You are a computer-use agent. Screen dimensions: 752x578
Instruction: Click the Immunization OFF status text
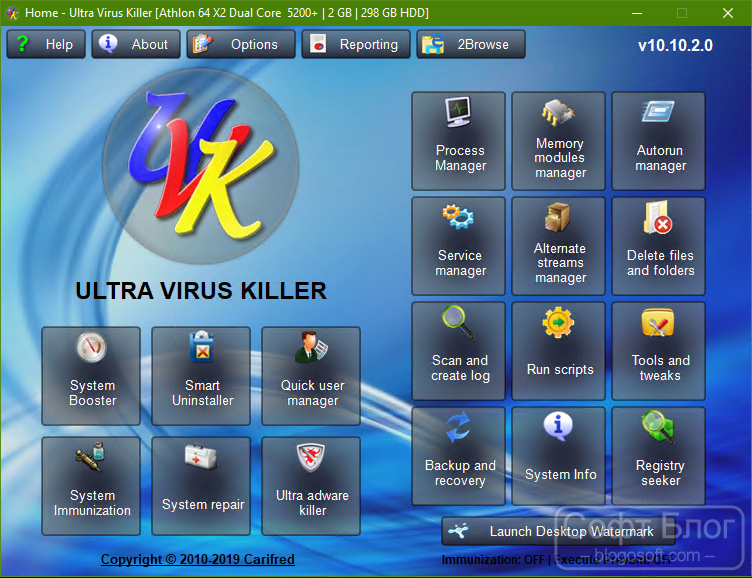pyautogui.click(x=493, y=560)
